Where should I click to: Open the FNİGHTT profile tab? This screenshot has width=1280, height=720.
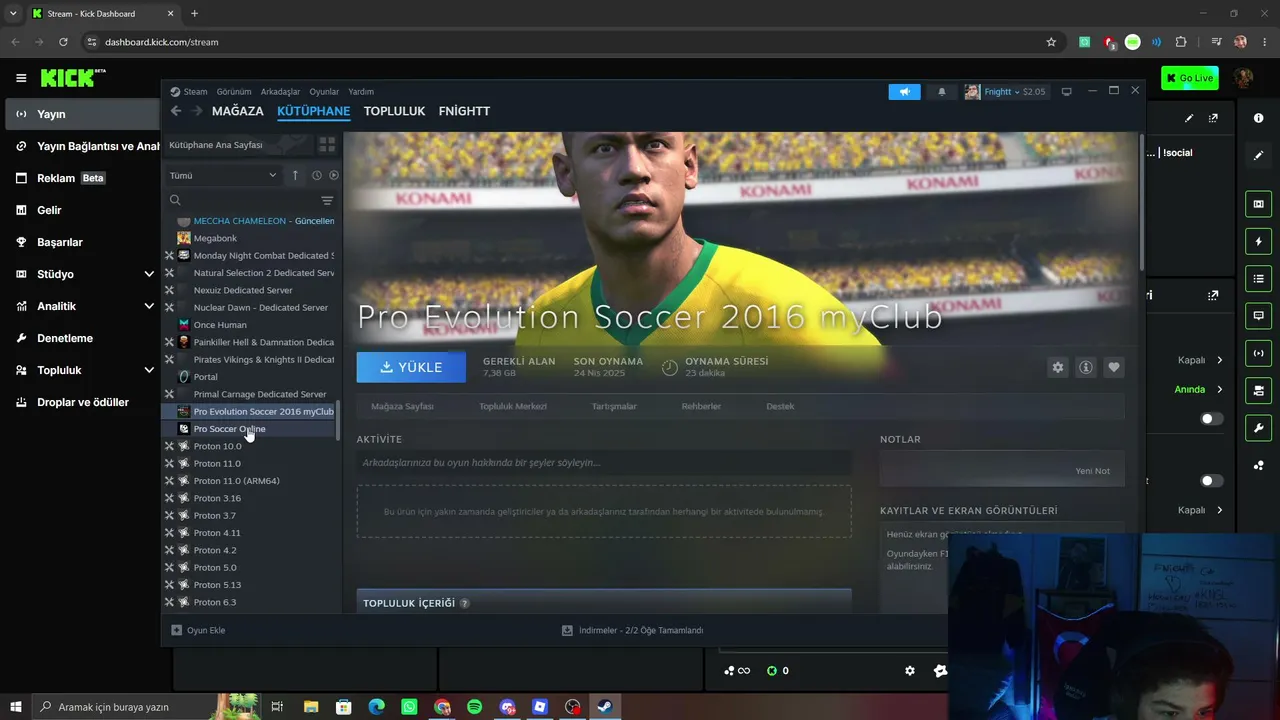pos(464,111)
